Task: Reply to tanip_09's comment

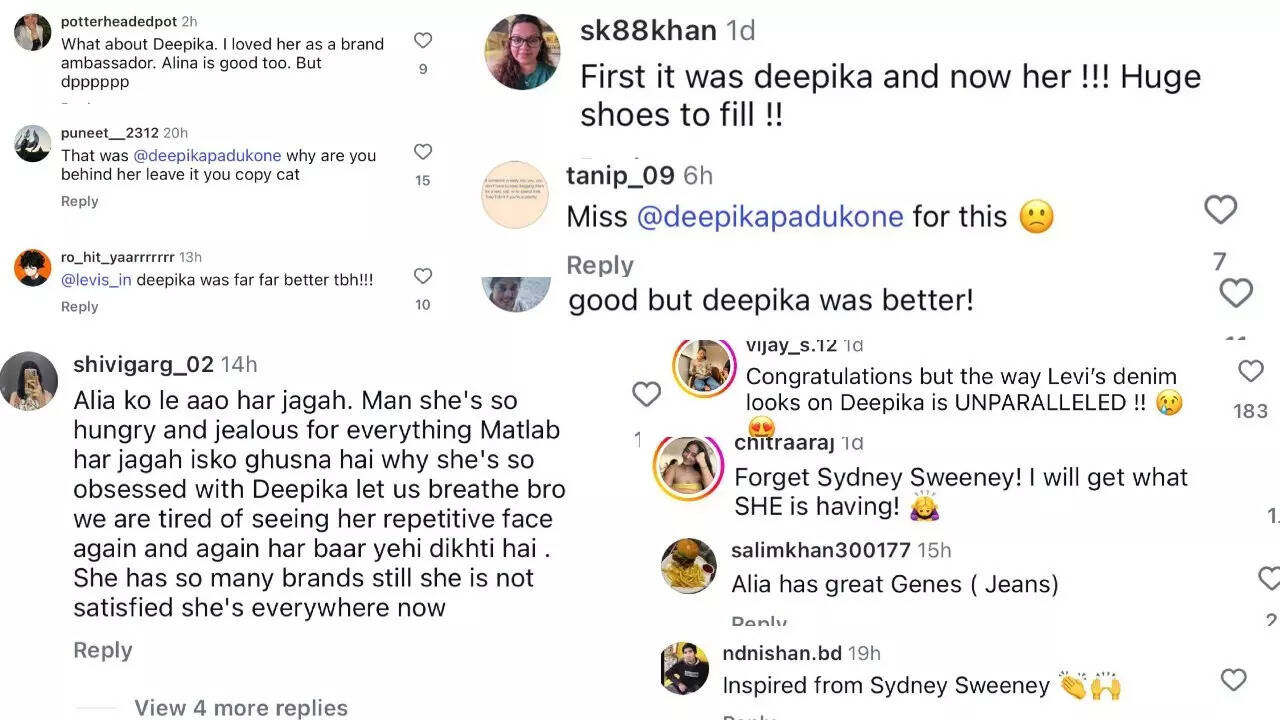Action: pyautogui.click(x=600, y=265)
